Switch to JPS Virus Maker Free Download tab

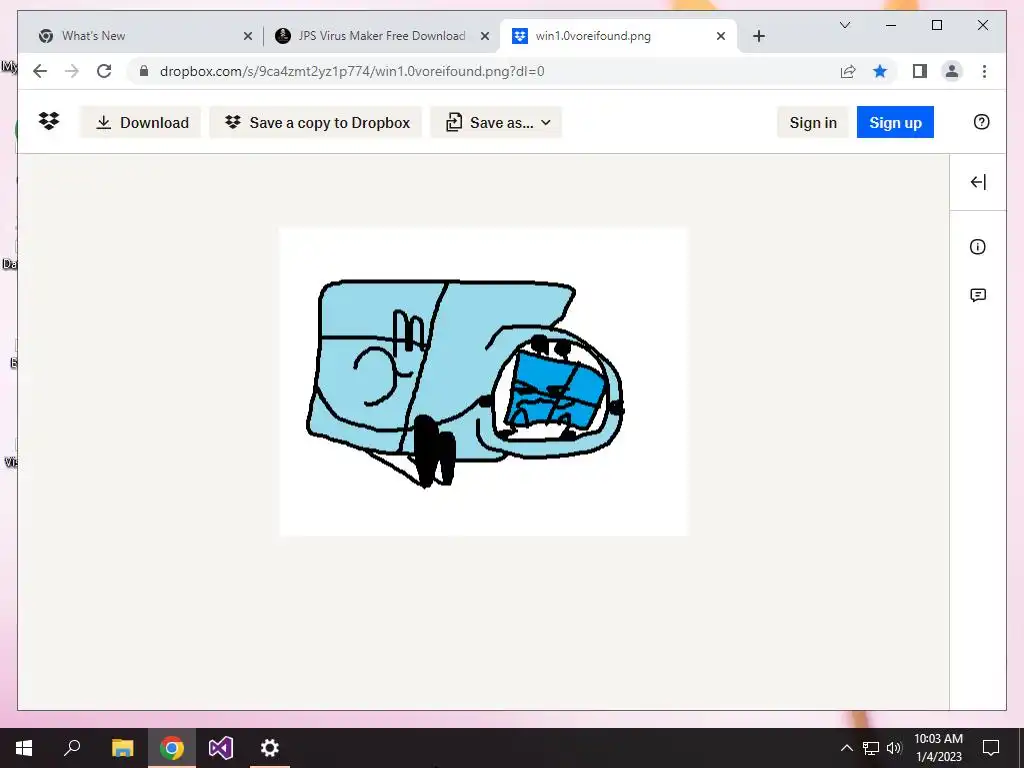coord(381,36)
